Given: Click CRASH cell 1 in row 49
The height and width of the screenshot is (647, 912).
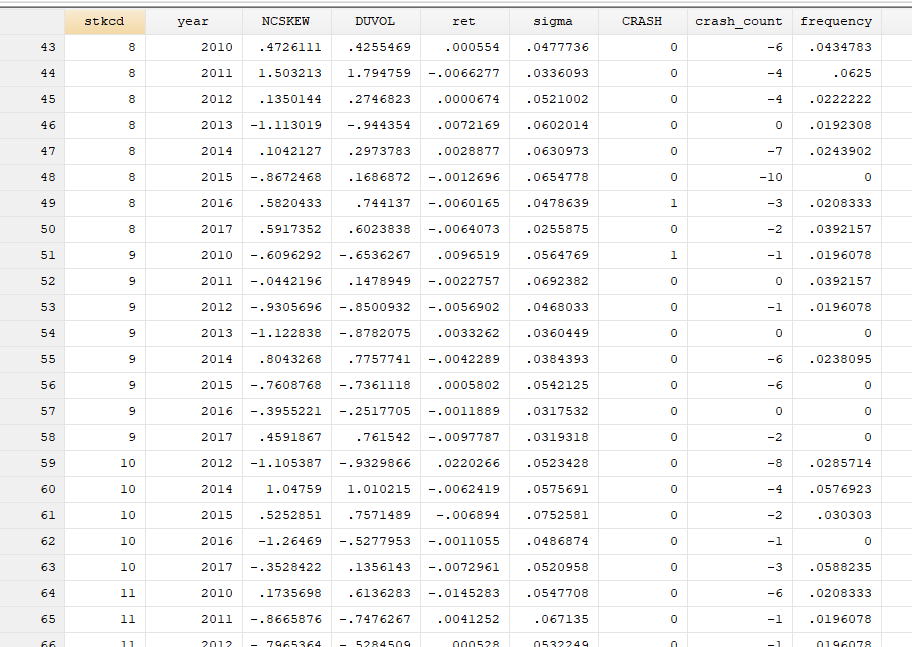Looking at the screenshot, I should point(642,203).
